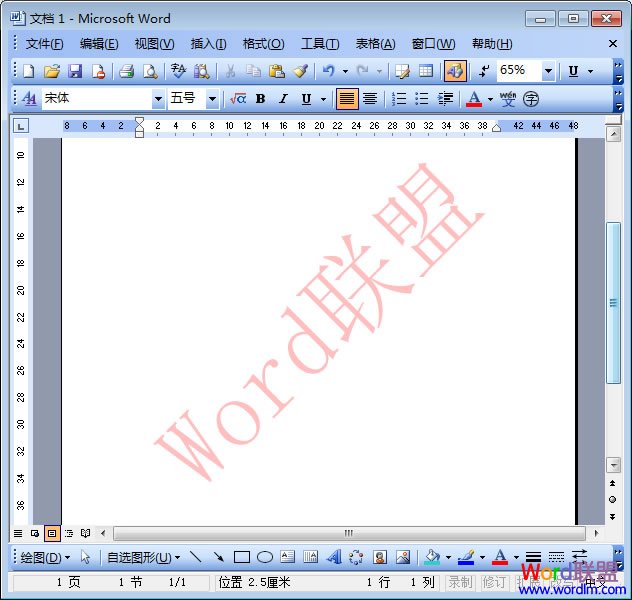The image size is (632, 600).
Task: Toggle bold formatting
Action: (x=261, y=99)
